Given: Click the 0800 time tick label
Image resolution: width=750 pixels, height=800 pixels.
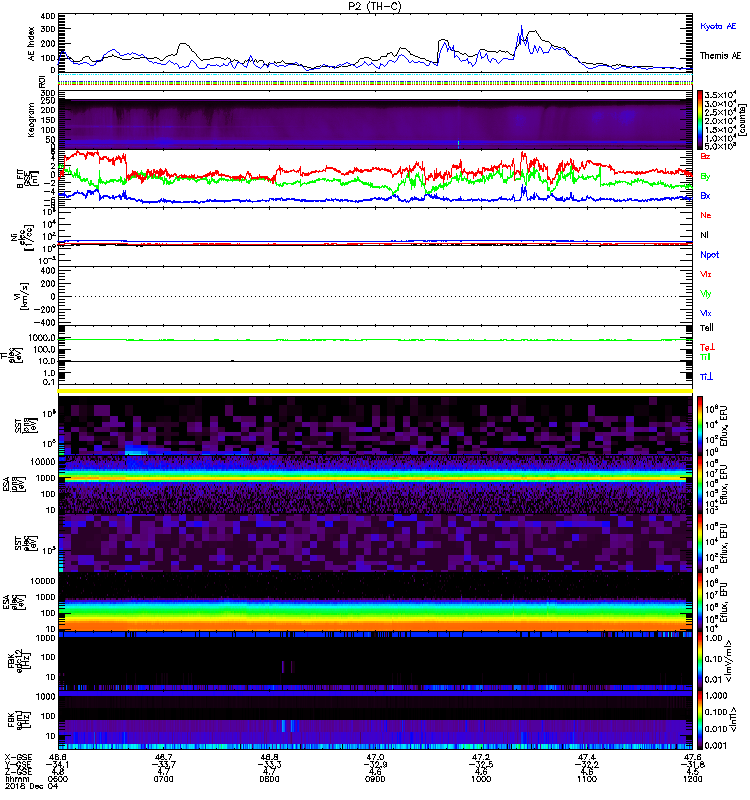Looking at the screenshot, I should click(x=269, y=779).
